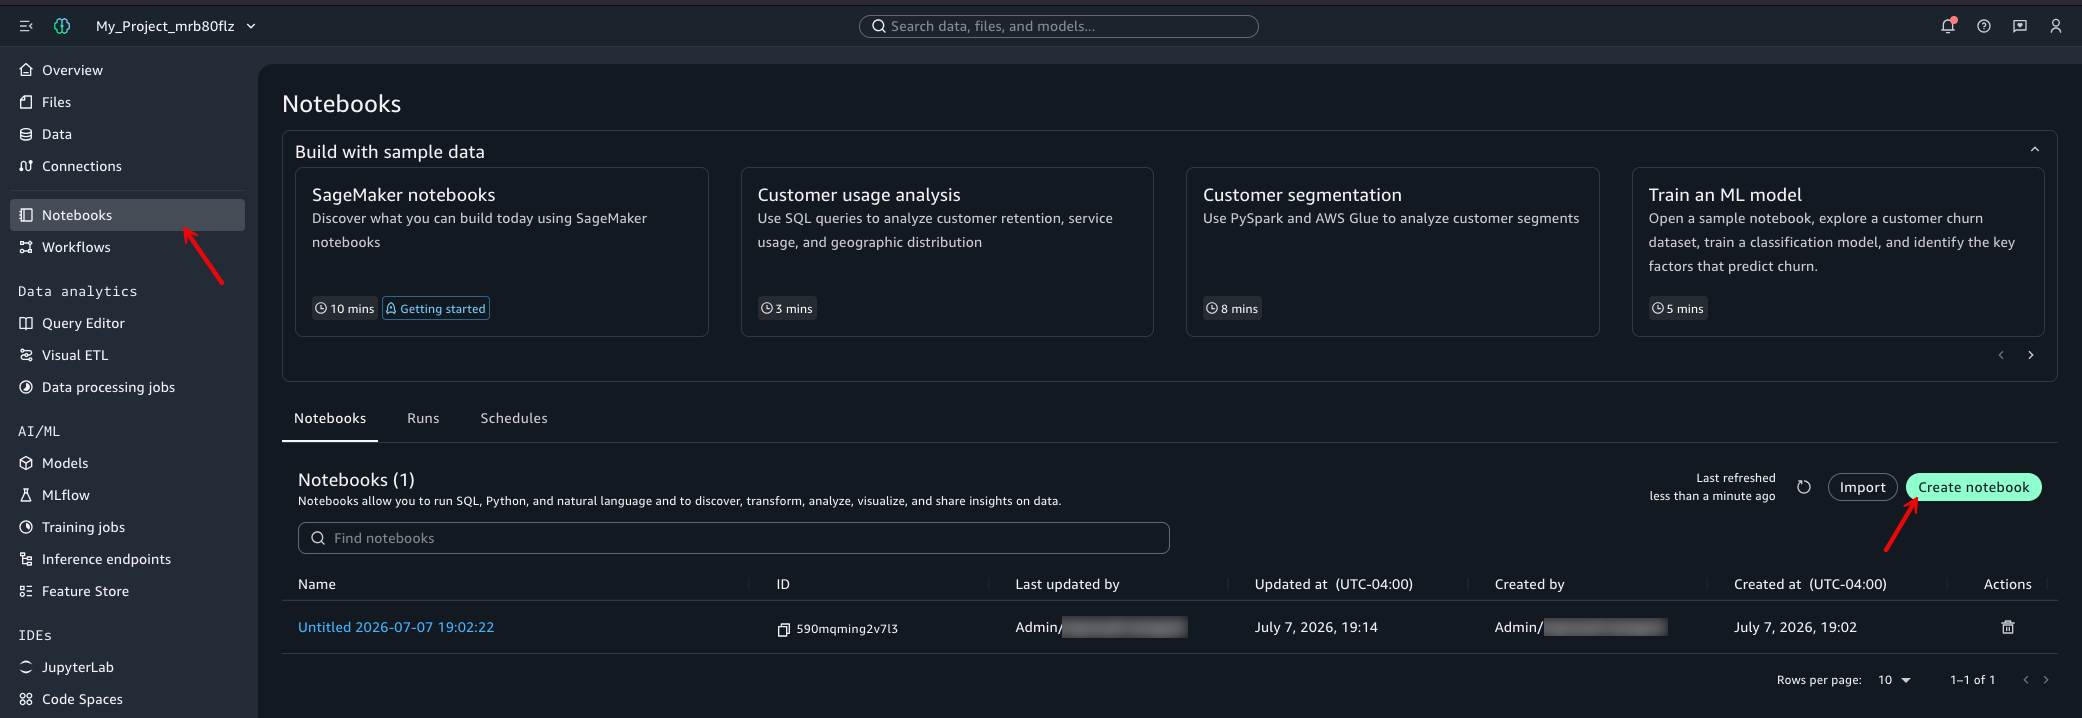This screenshot has width=2082, height=718.
Task: Click the 10 mins duration badge
Action: click(345, 308)
